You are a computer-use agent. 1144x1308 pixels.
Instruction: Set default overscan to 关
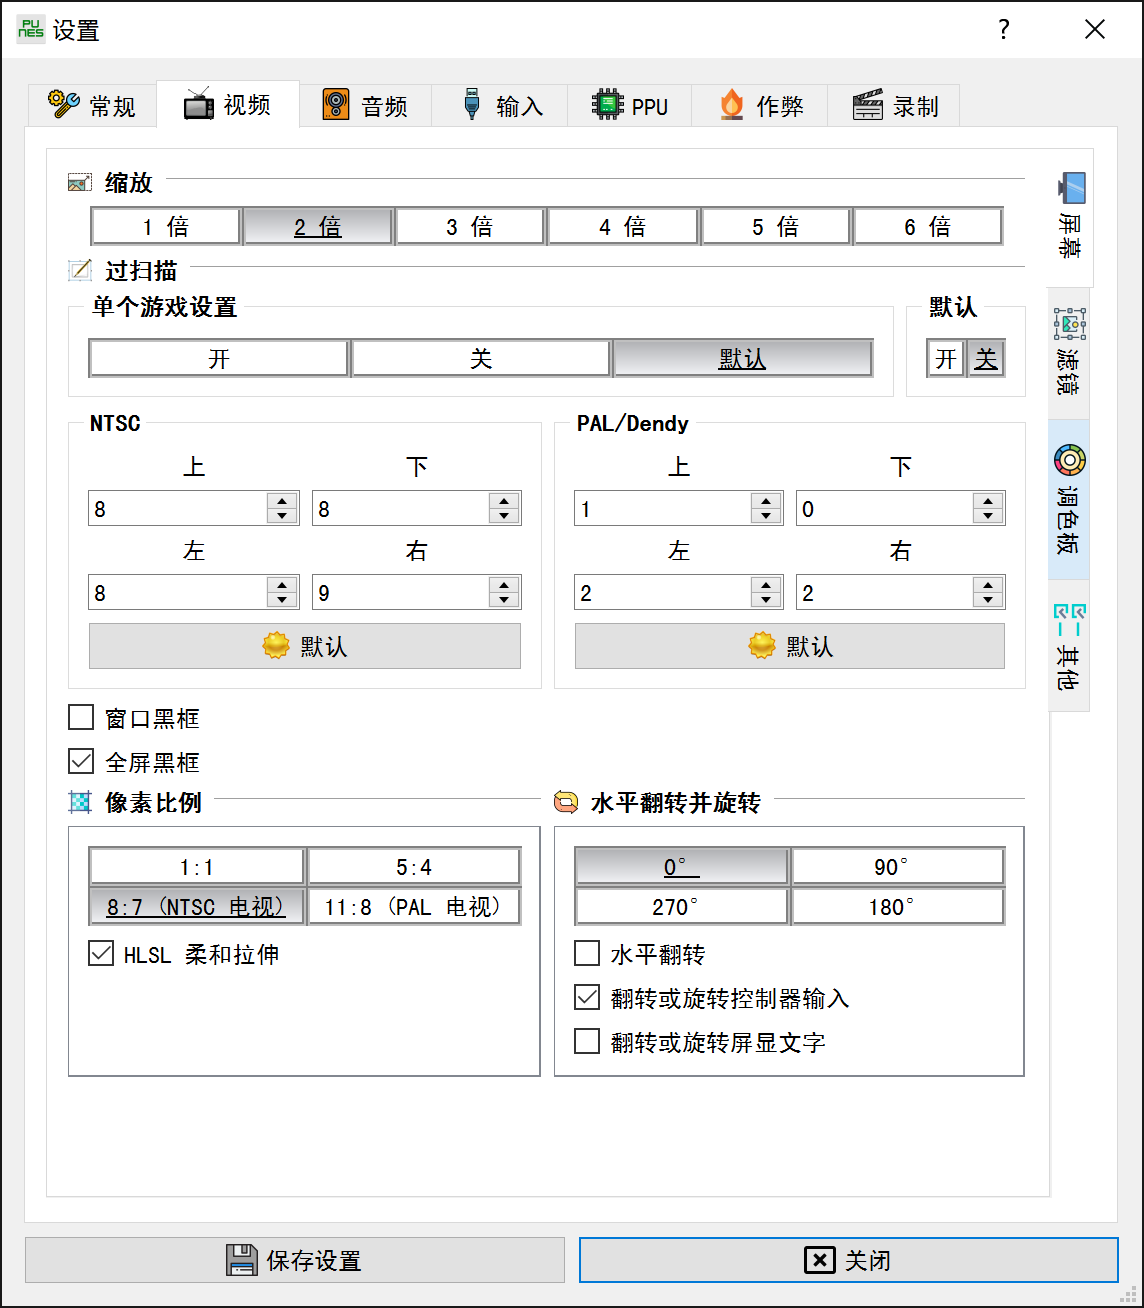pos(986,358)
